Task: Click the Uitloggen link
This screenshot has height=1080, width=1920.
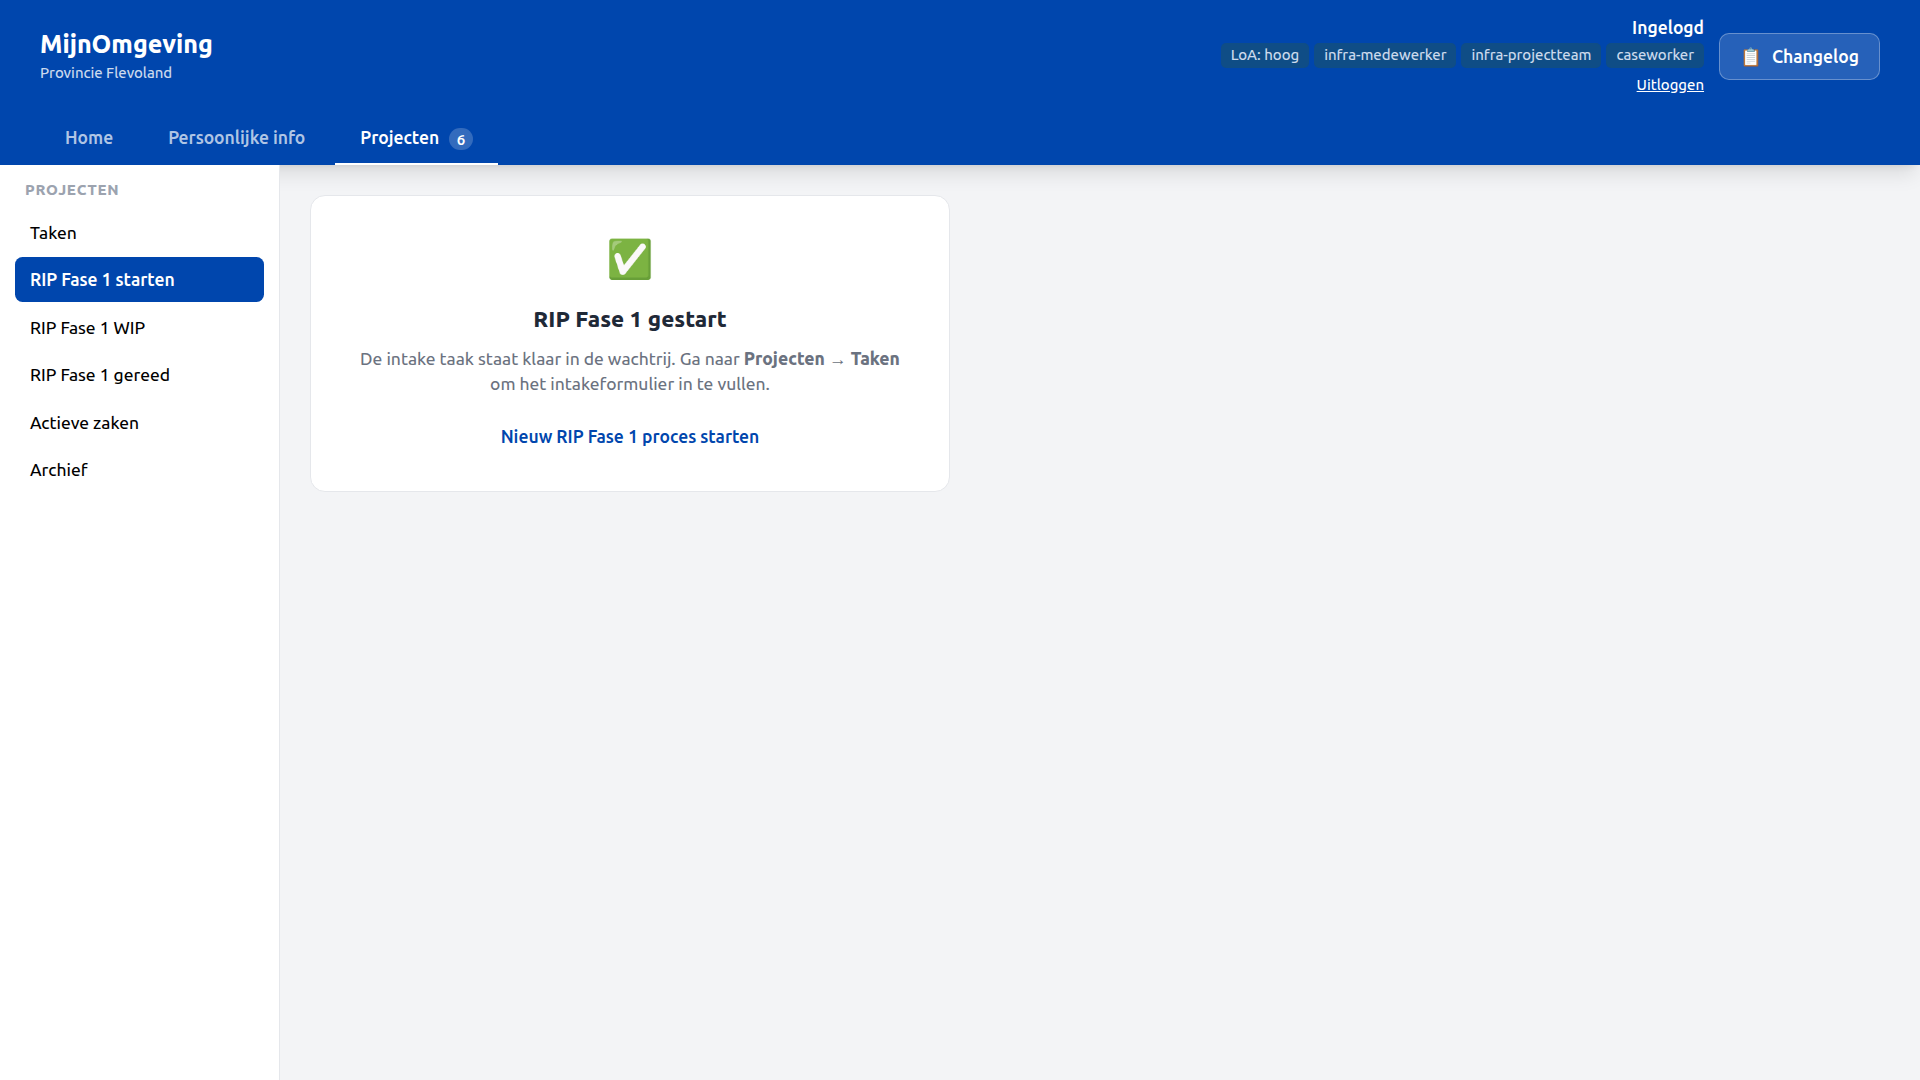Action: (1669, 84)
